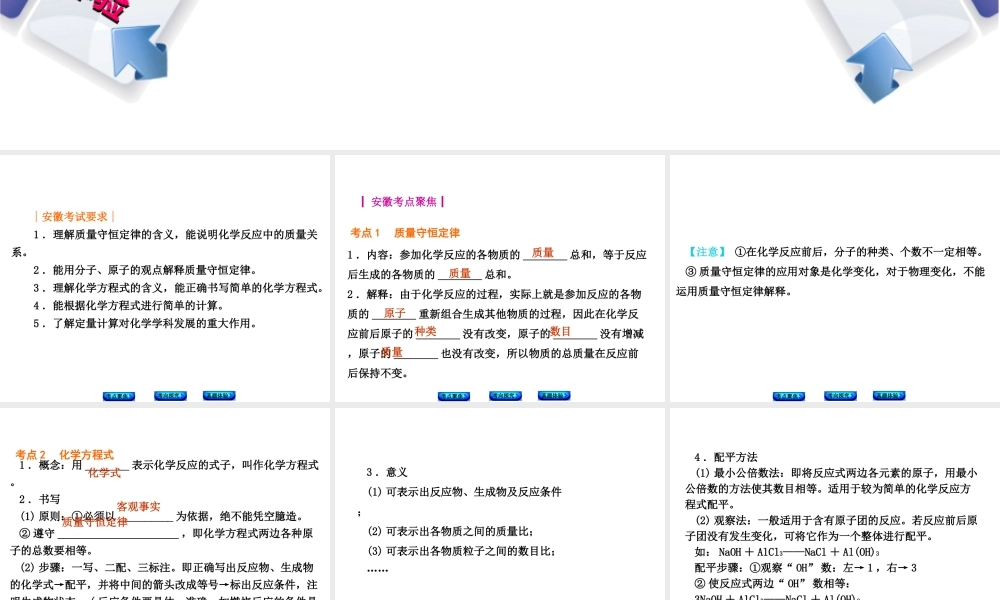The width and height of the screenshot is (1000, 600).
Task: Click the text 3．意义
Action: tap(387, 472)
